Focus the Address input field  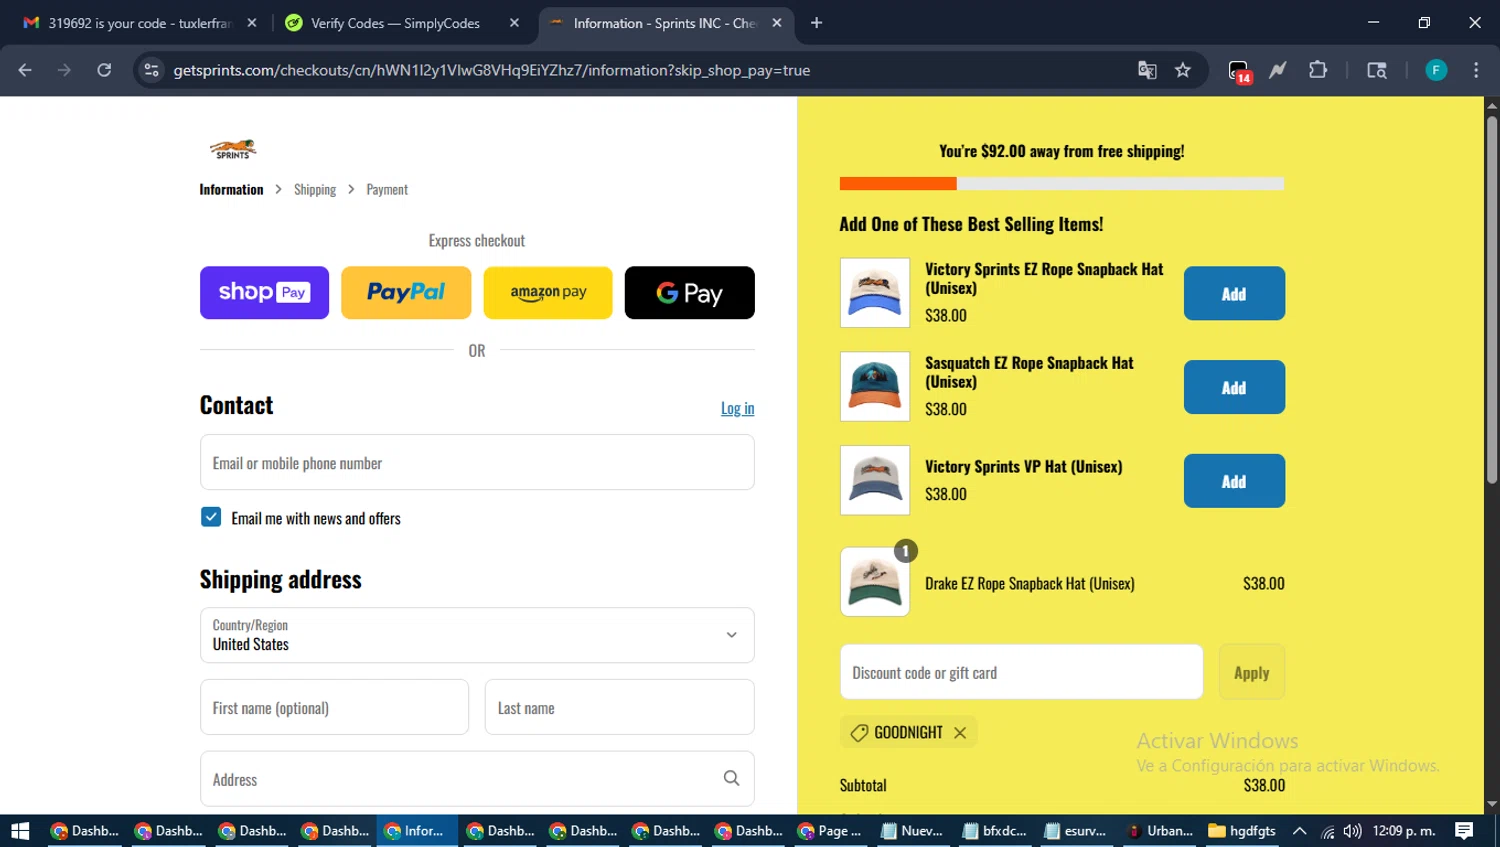click(x=477, y=779)
